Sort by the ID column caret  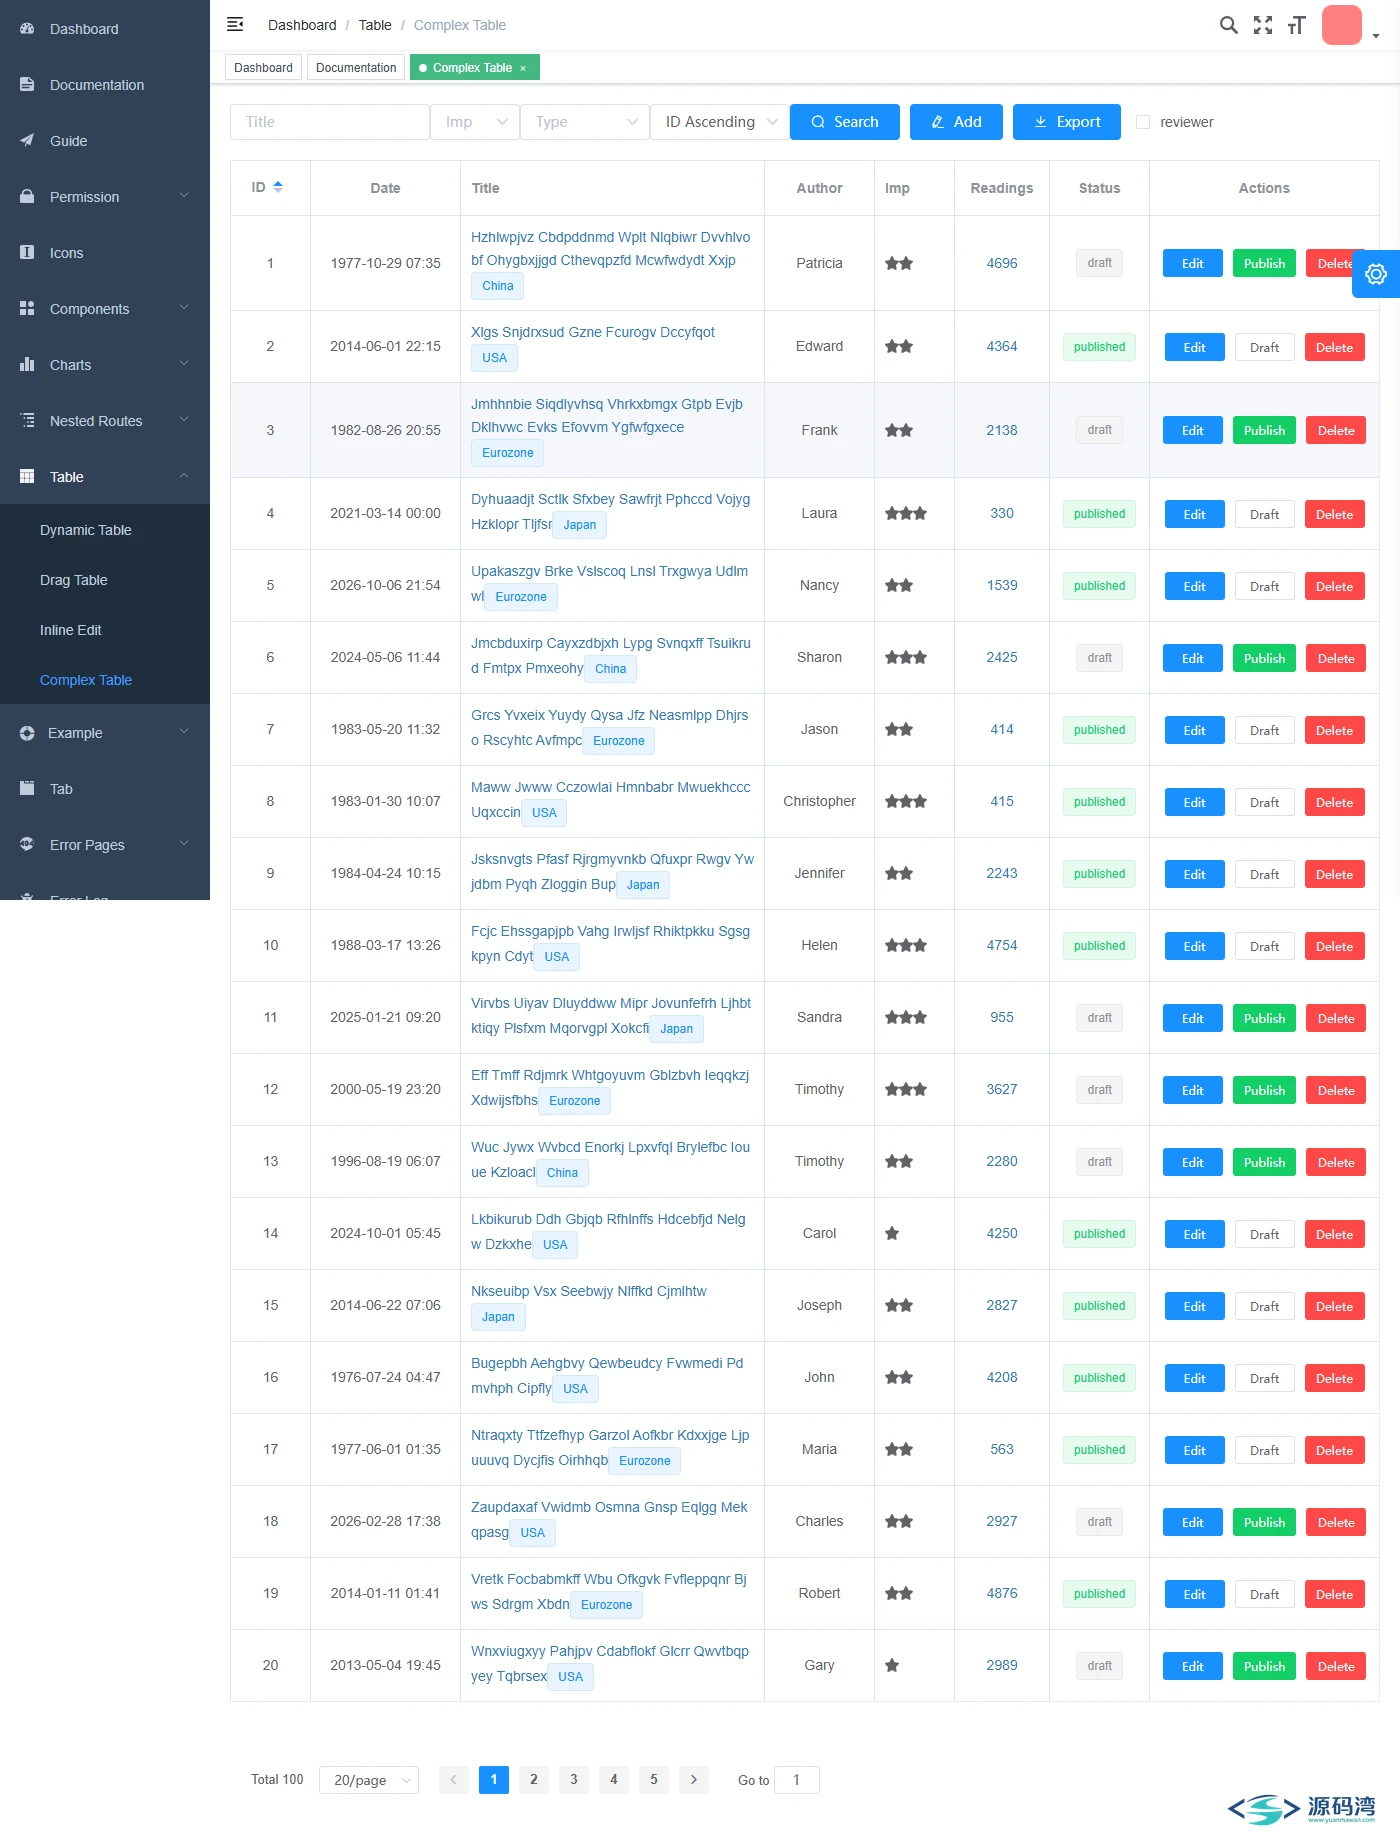pos(278,187)
